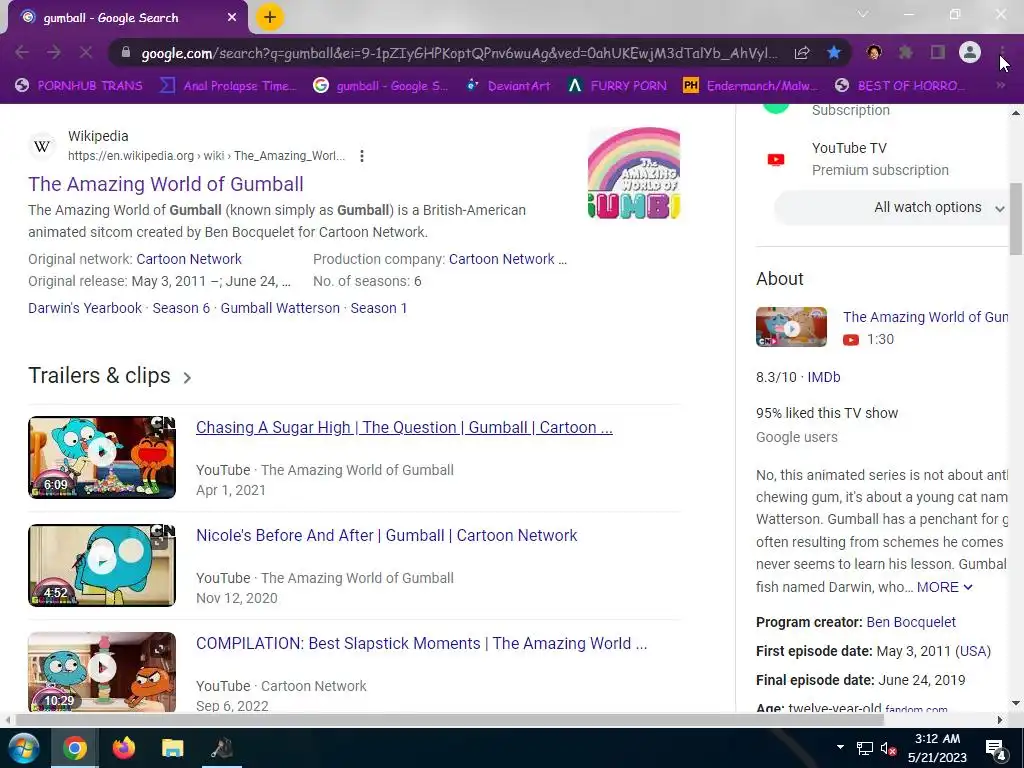Click the network tray icon
Screen dimensions: 1024x768
point(865,748)
